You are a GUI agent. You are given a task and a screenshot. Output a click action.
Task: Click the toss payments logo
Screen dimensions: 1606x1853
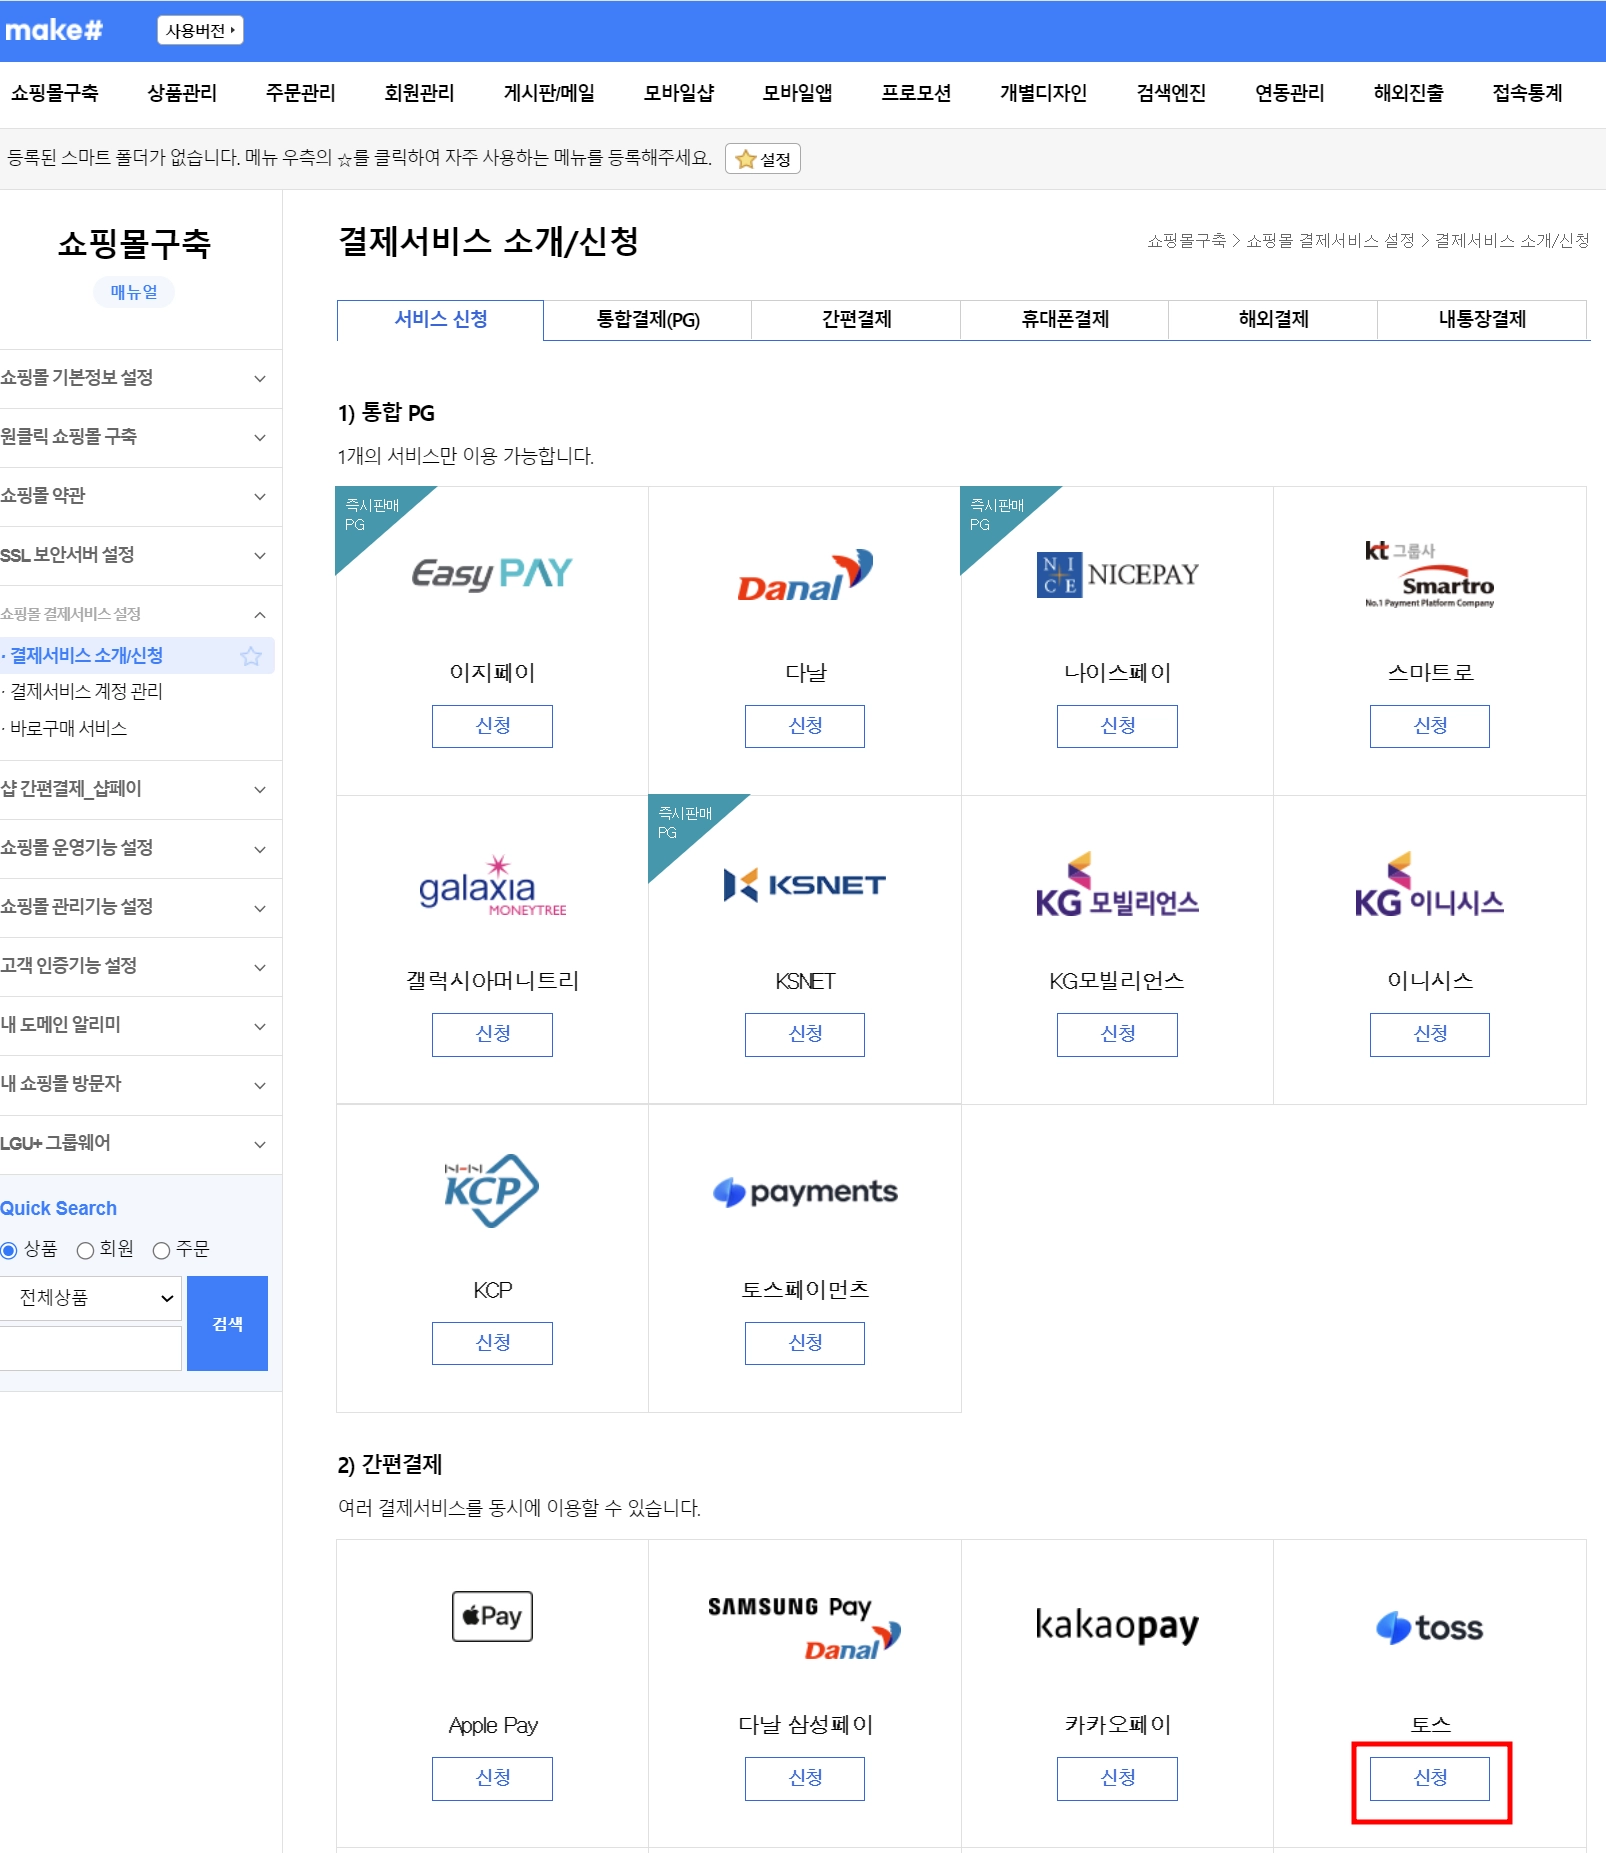(x=805, y=1192)
